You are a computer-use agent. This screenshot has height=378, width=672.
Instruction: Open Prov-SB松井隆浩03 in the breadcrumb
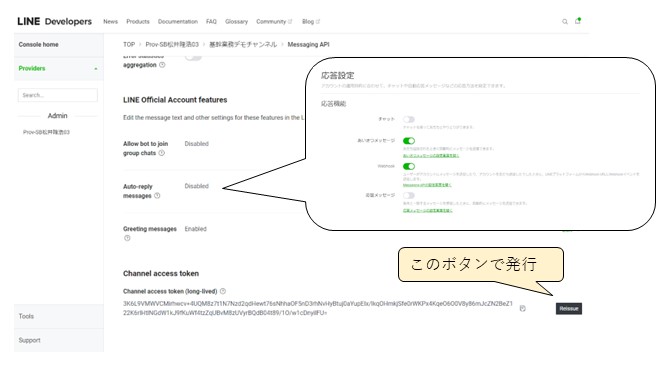point(172,45)
